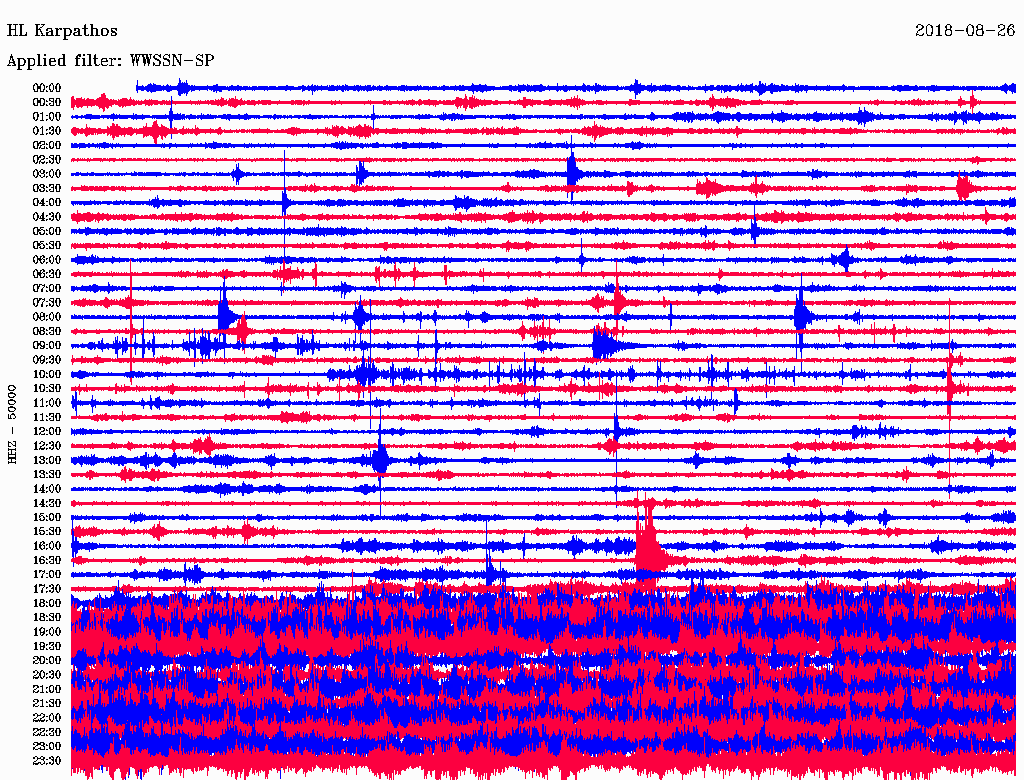Image resolution: width=1024 pixels, height=780 pixels.
Task: Select the 05:30 time row label
Action: coord(47,246)
